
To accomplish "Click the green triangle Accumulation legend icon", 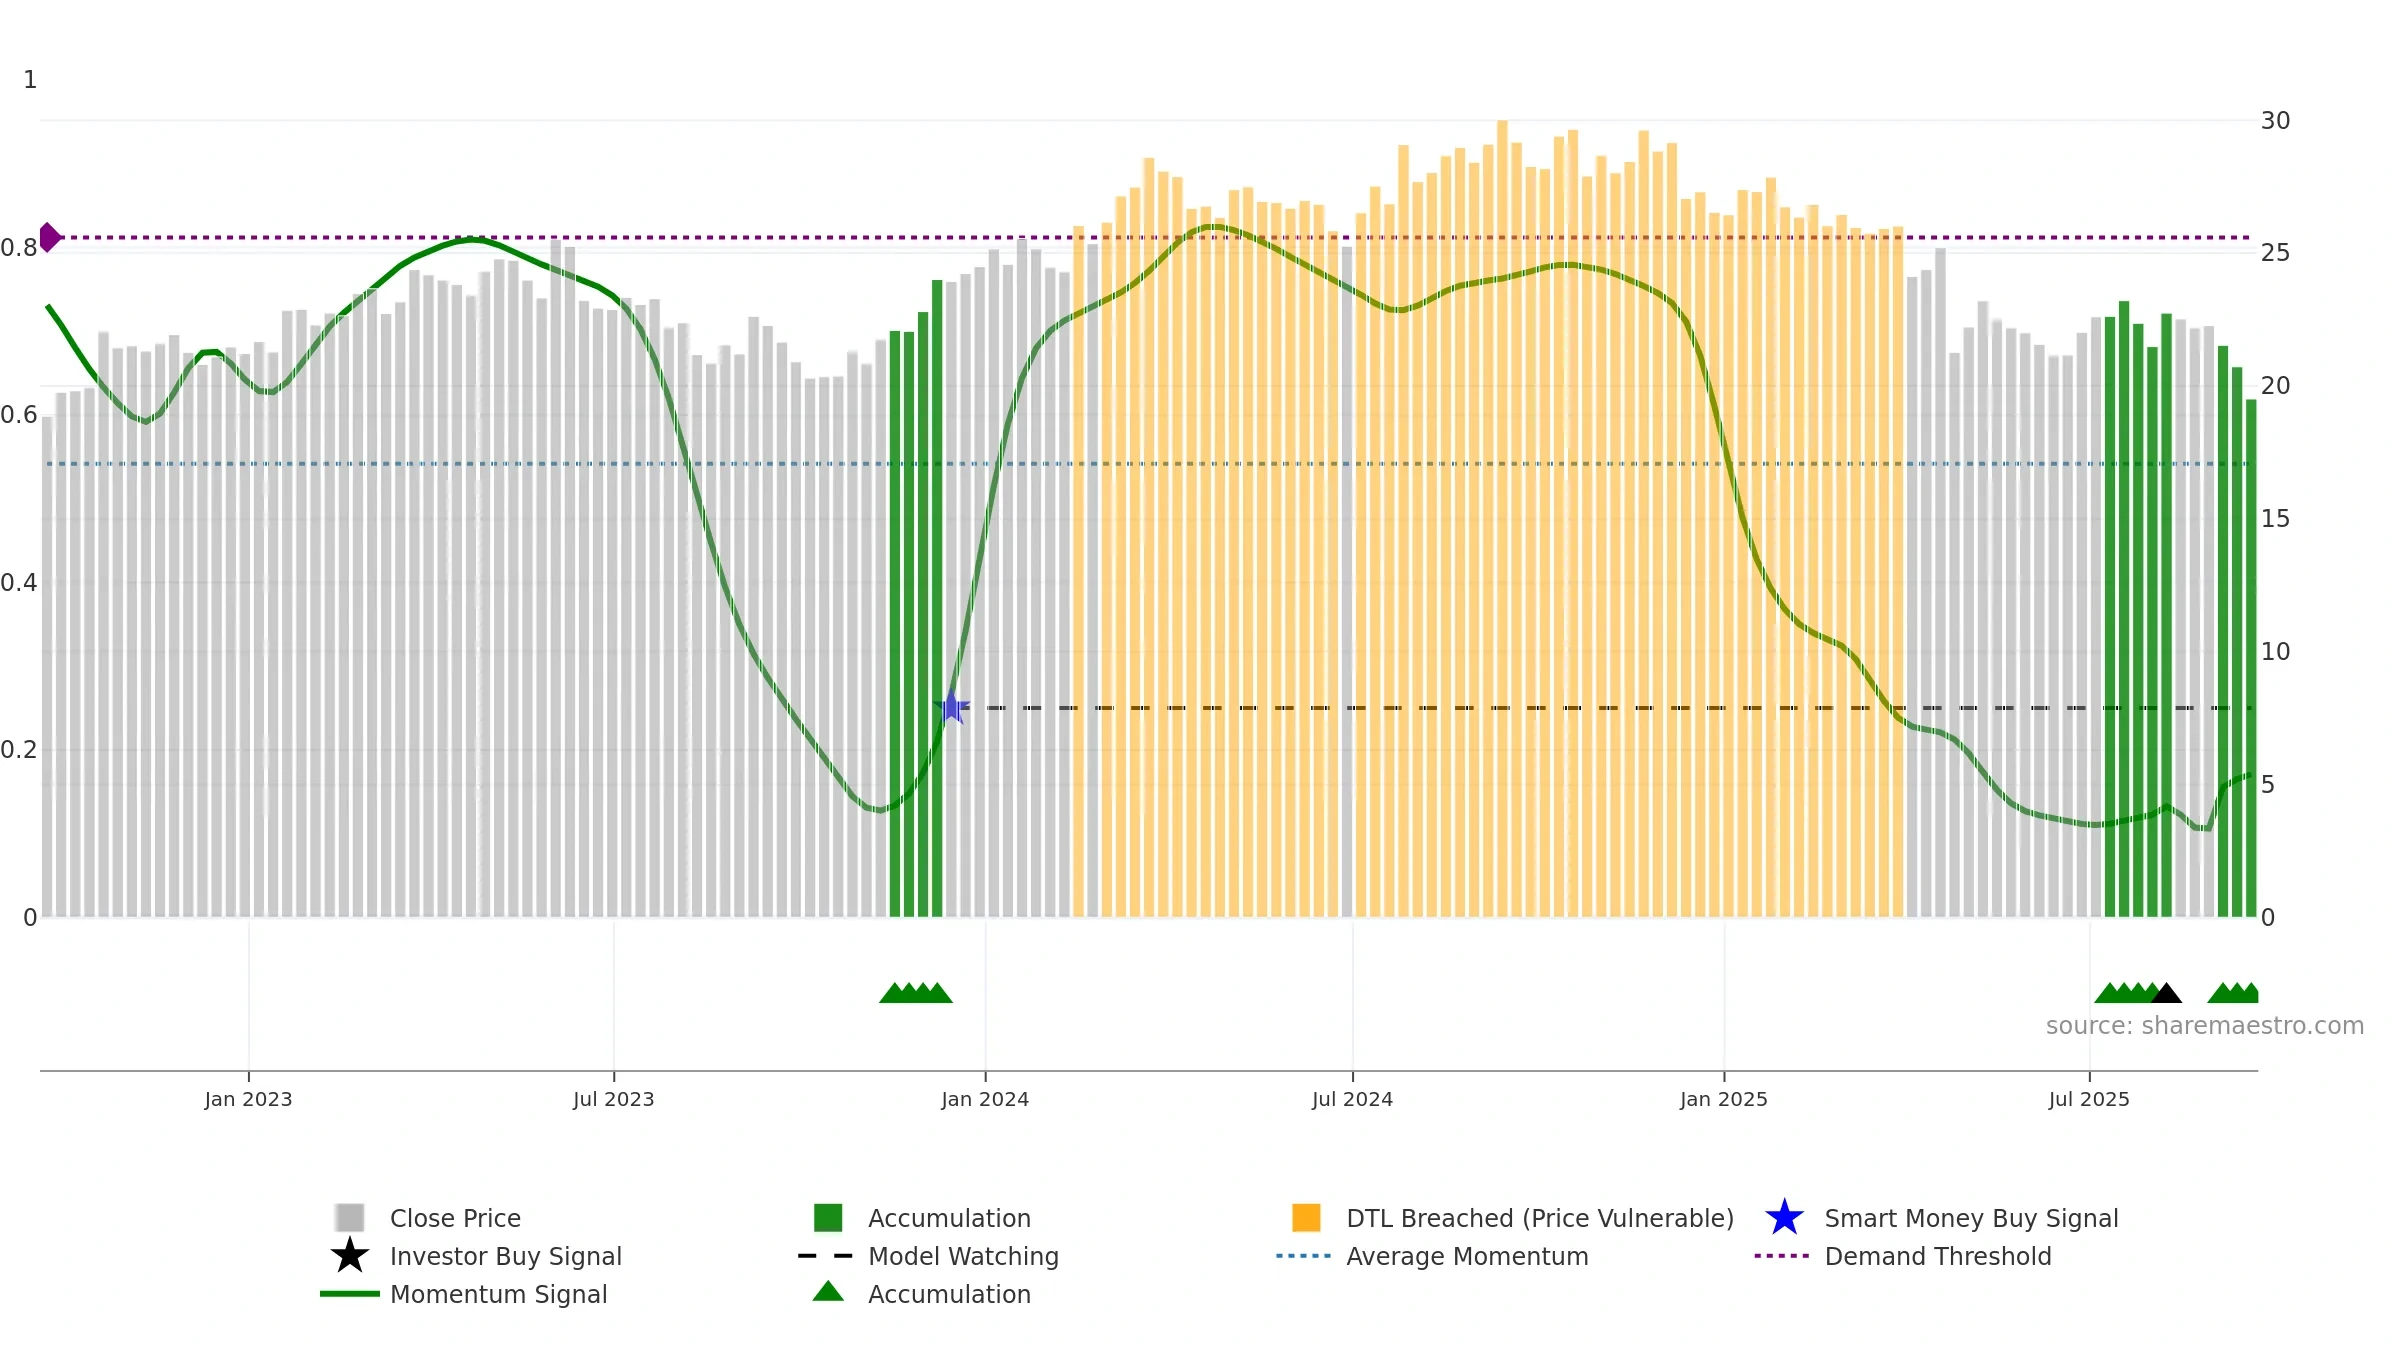I will click(x=828, y=1292).
